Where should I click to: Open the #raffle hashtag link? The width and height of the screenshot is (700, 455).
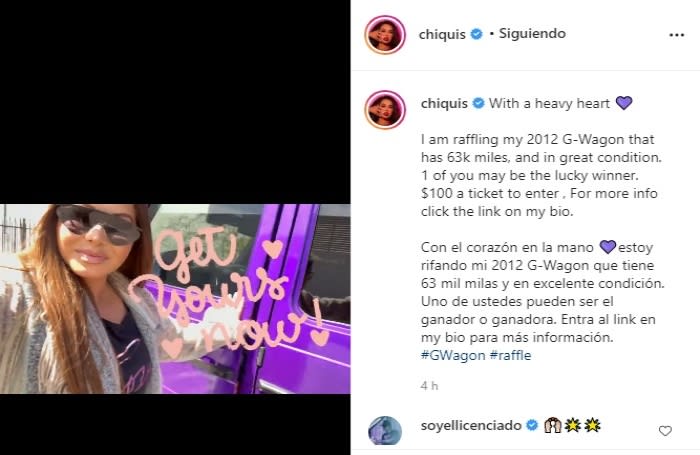[x=510, y=355]
